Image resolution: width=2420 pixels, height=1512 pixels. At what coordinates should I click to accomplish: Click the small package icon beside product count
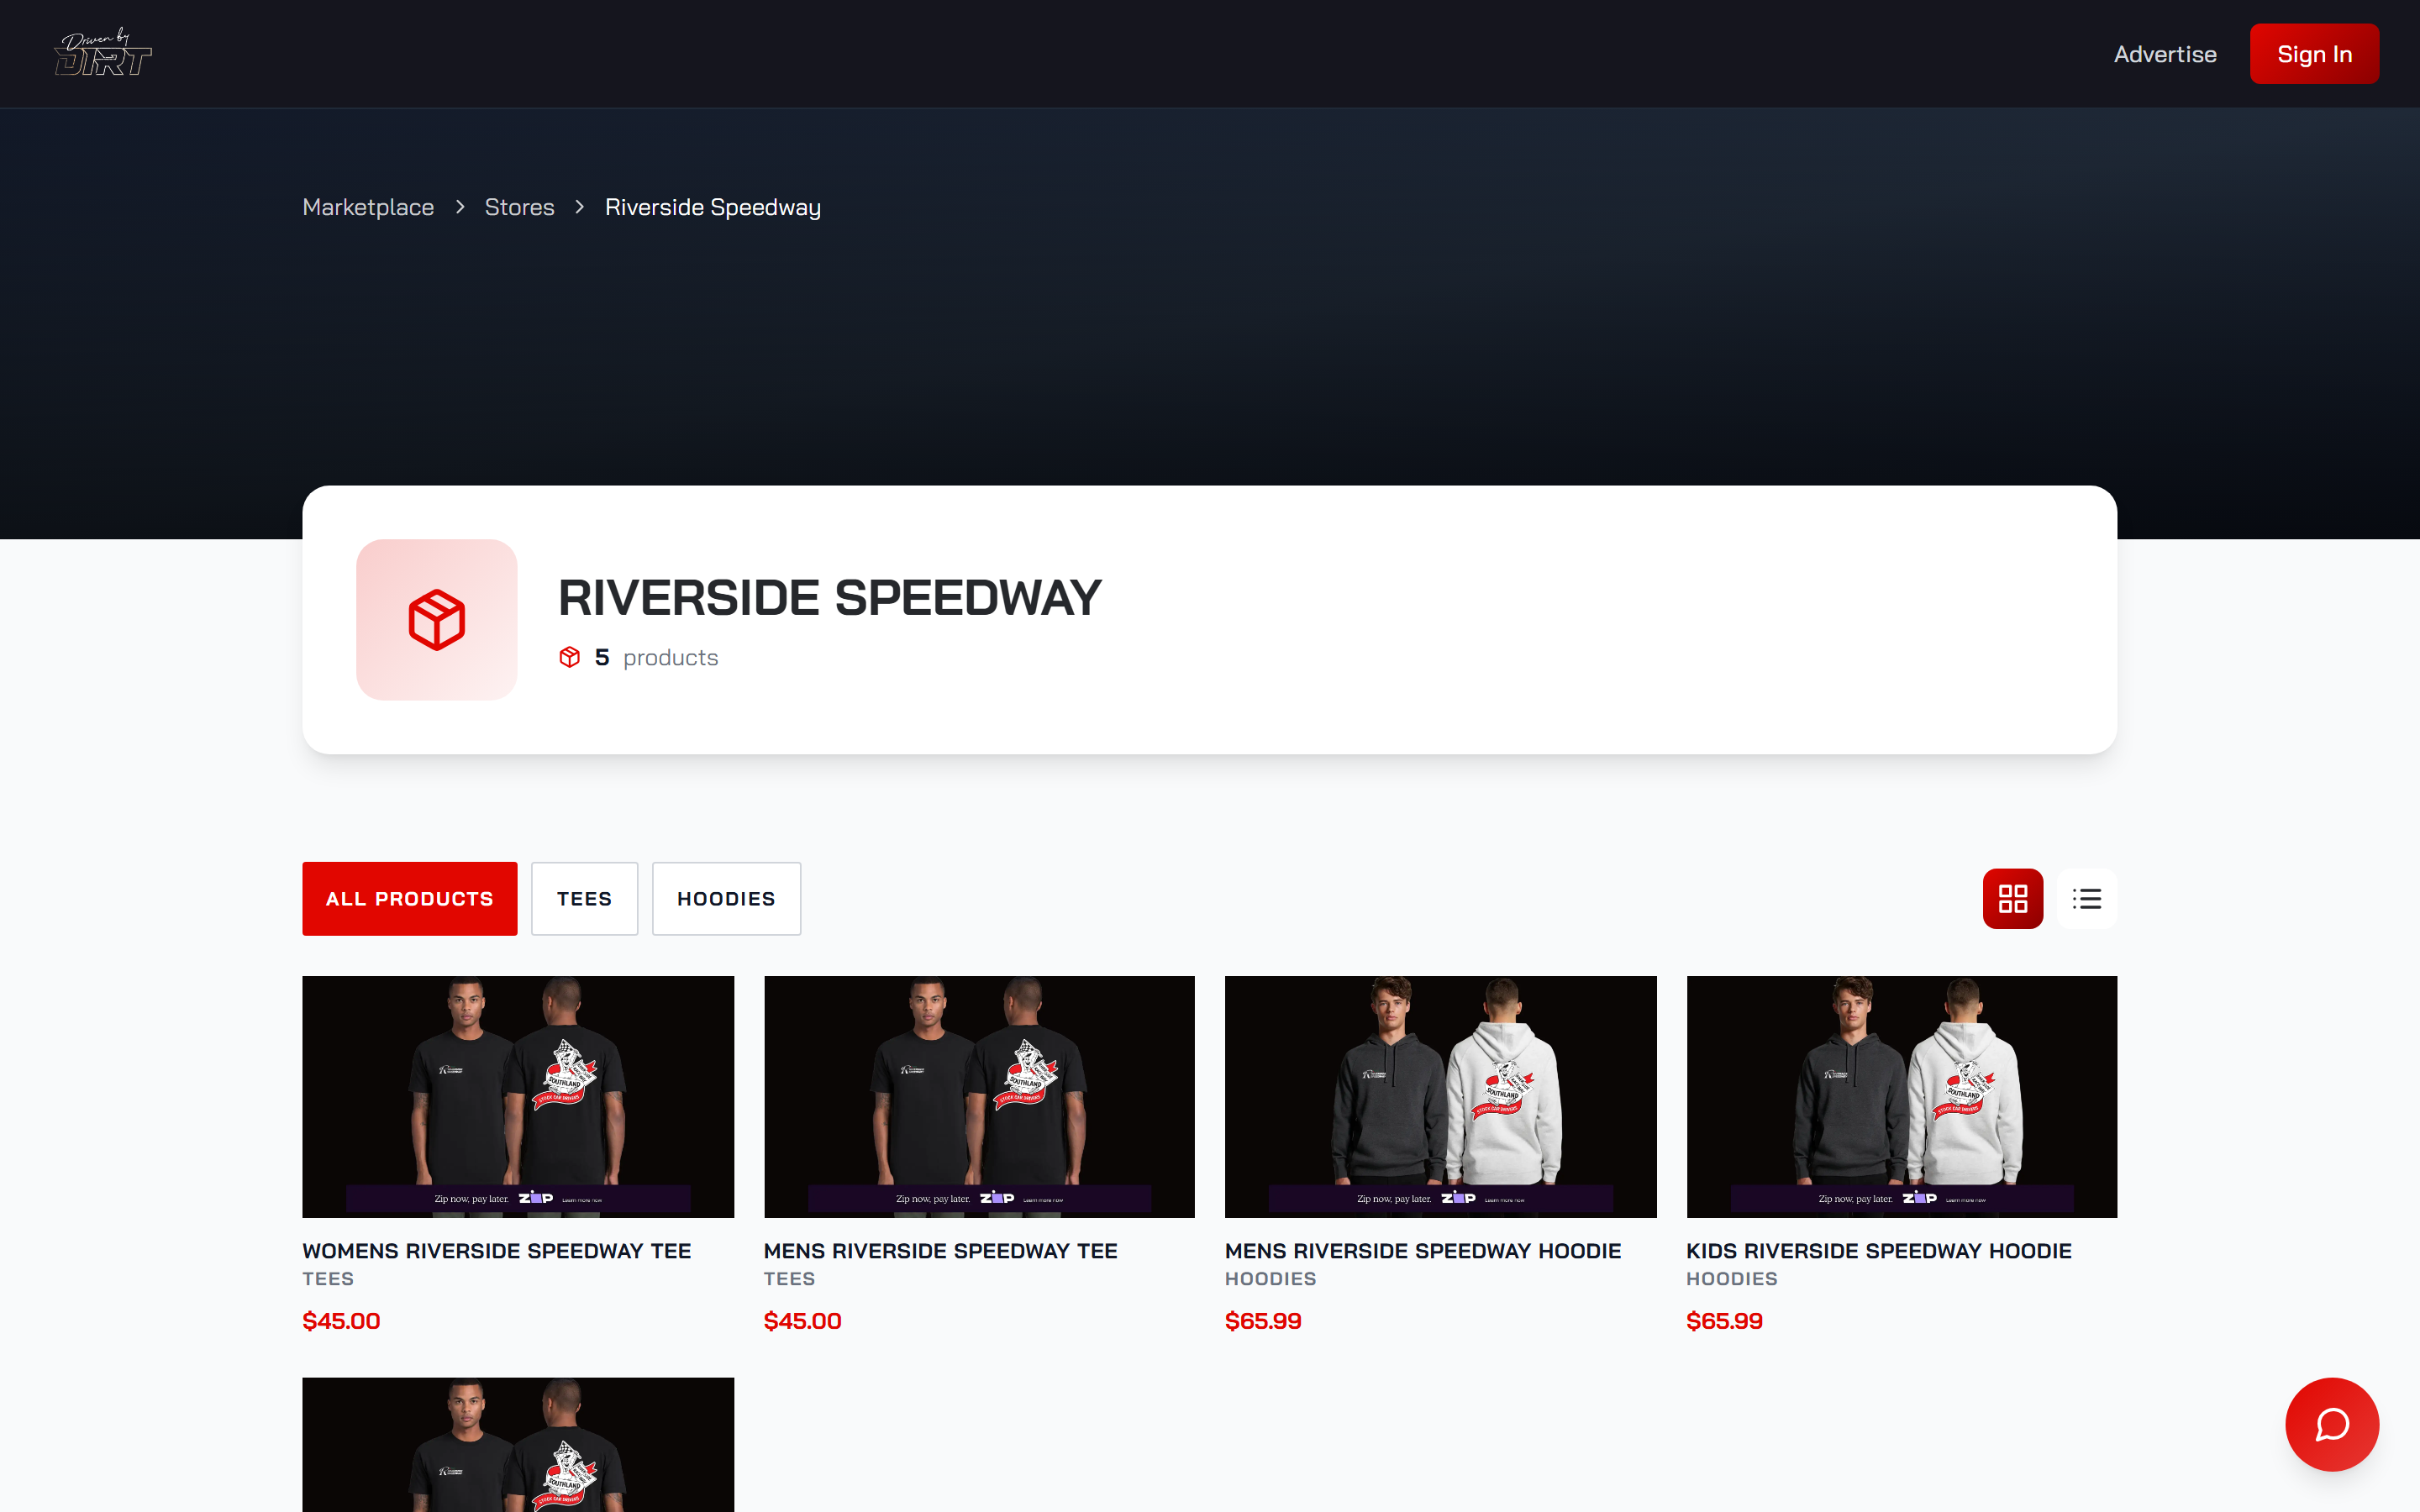click(569, 657)
